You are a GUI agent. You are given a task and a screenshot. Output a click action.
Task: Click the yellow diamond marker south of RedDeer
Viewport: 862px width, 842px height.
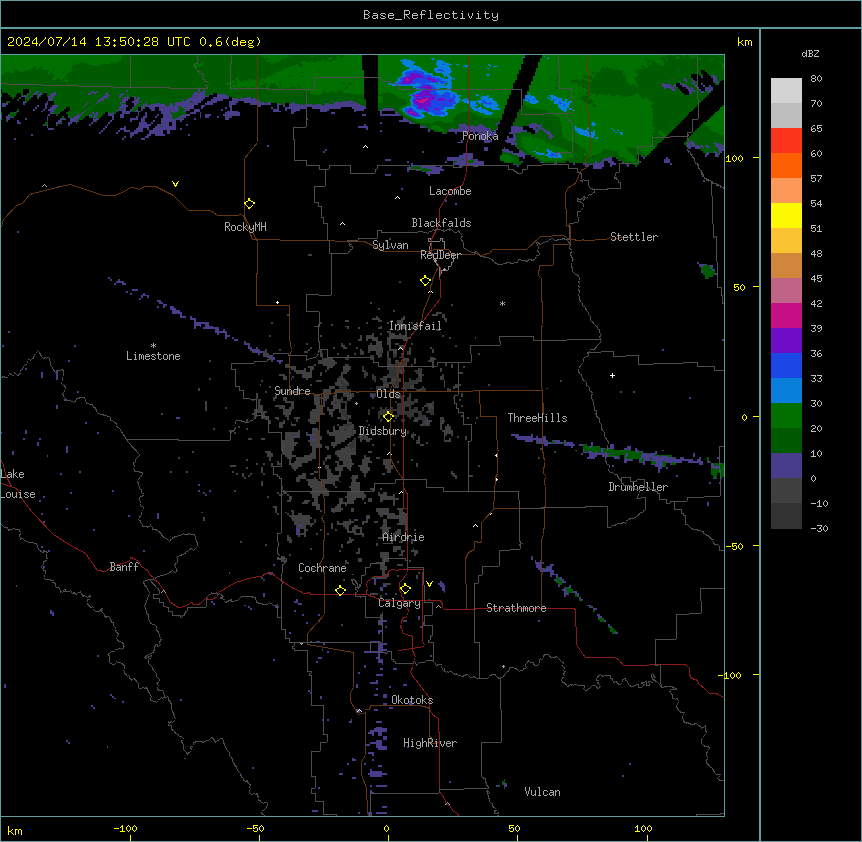(426, 281)
